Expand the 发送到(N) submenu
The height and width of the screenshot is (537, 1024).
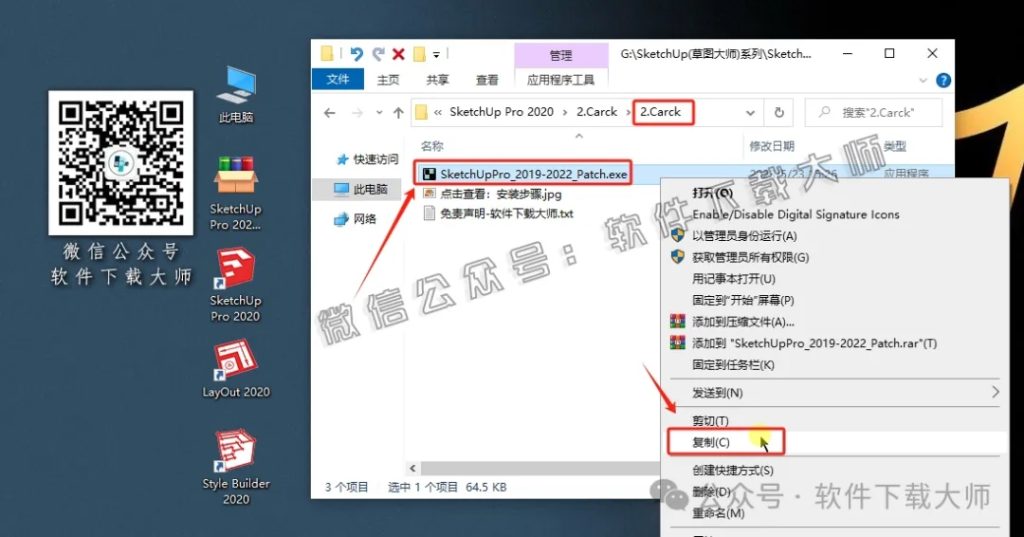(x=836, y=393)
